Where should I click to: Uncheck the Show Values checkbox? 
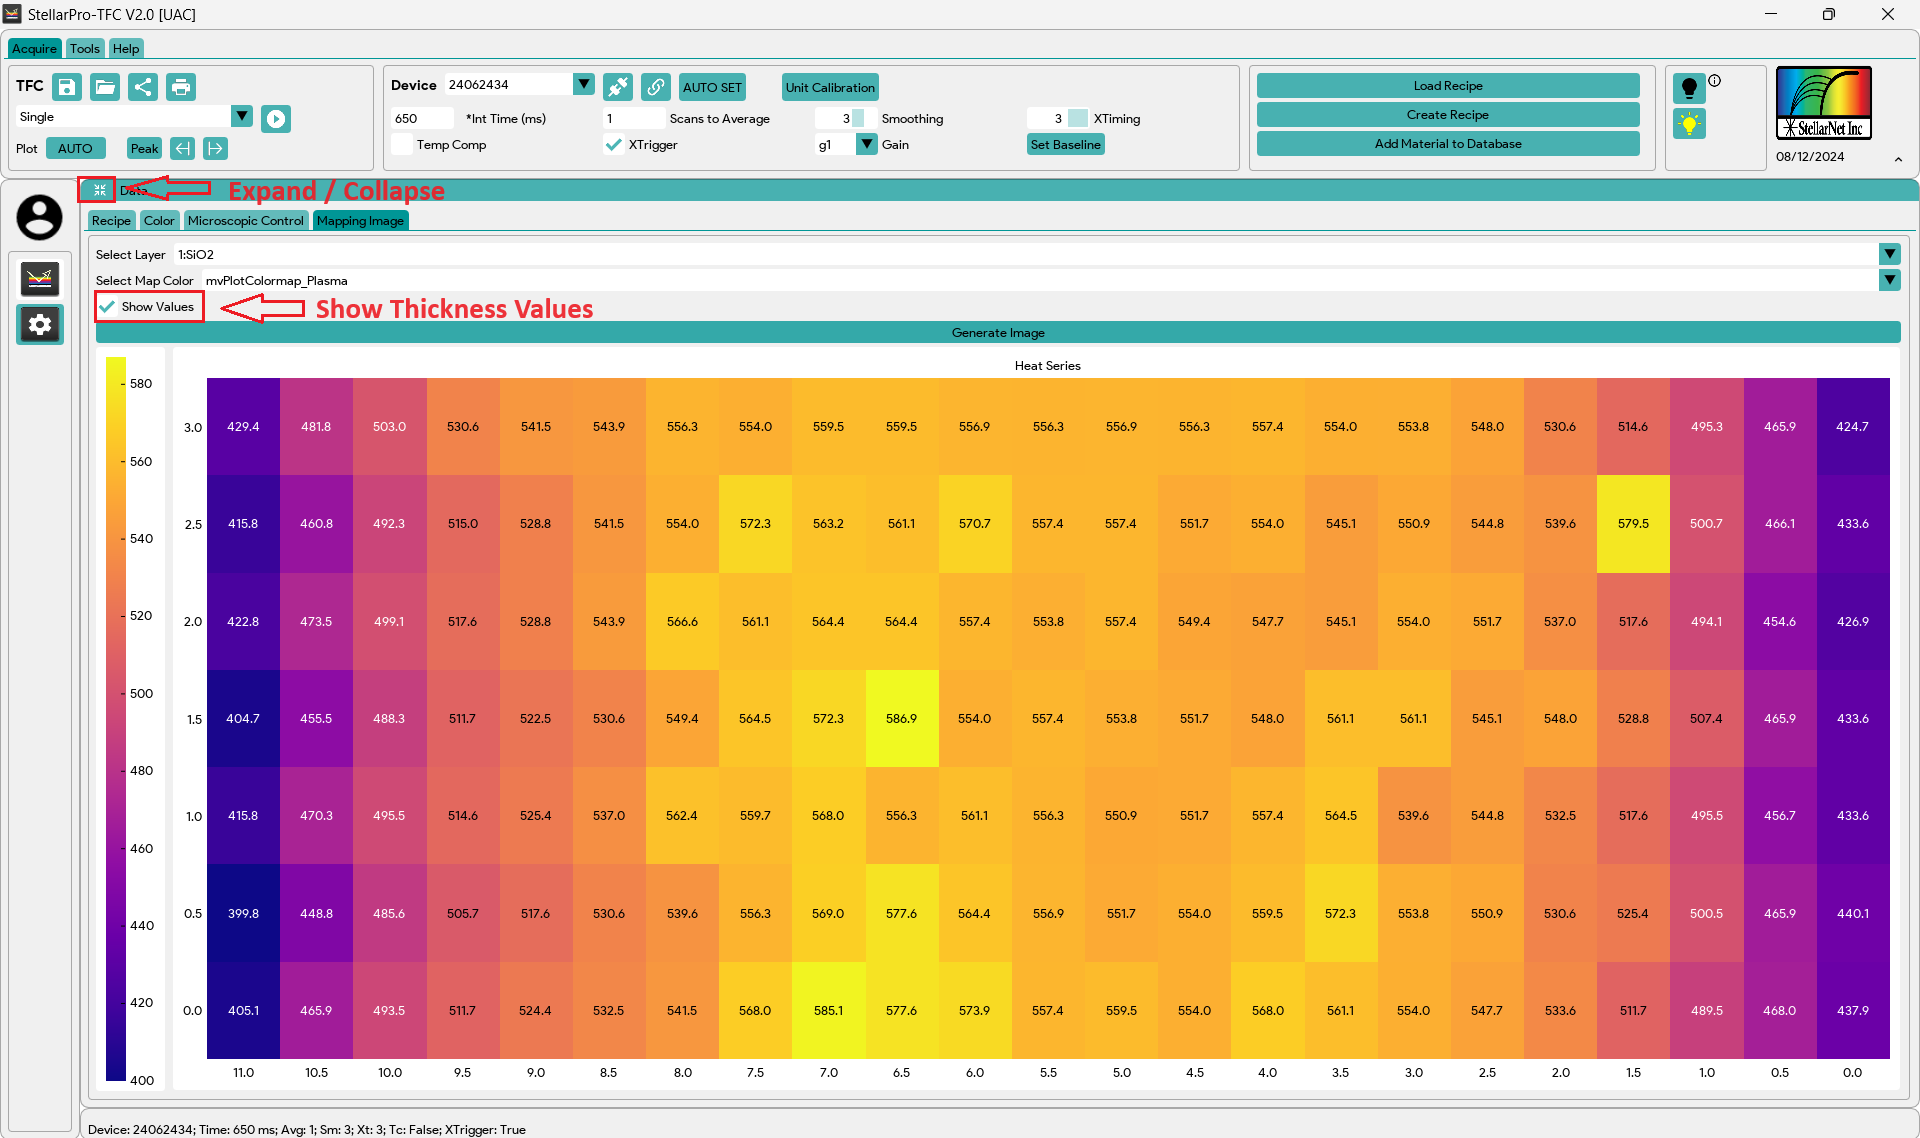coord(108,307)
